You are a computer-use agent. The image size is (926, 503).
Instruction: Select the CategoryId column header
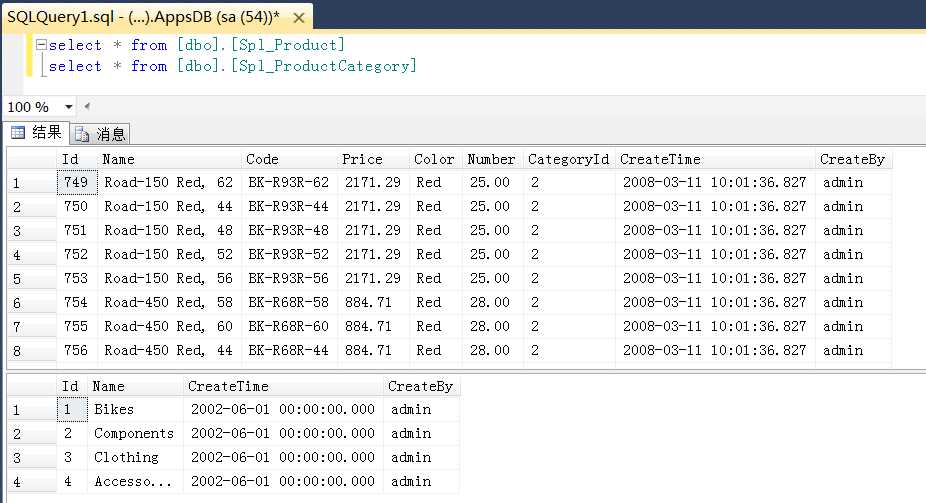pyautogui.click(x=567, y=159)
